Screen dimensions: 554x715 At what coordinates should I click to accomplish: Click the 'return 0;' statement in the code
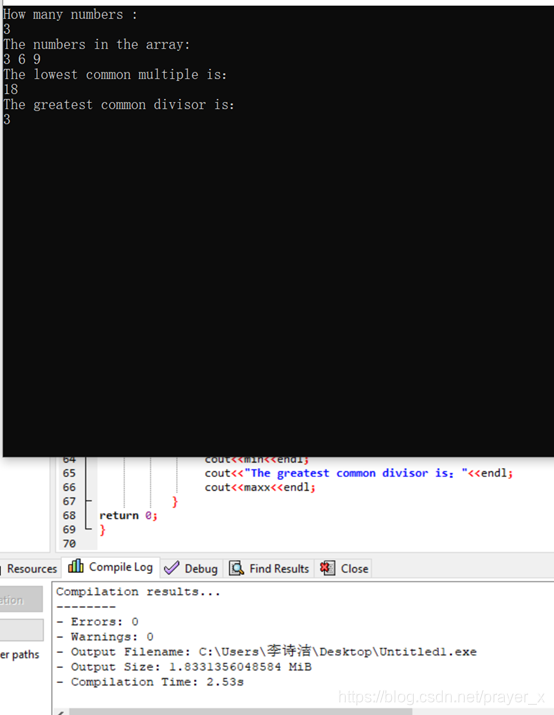128,515
